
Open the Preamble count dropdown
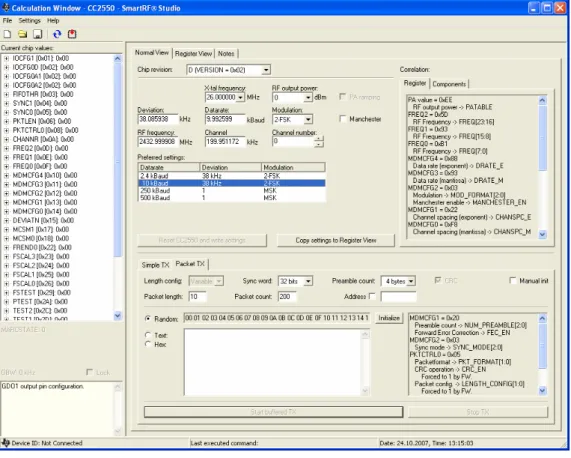click(411, 281)
